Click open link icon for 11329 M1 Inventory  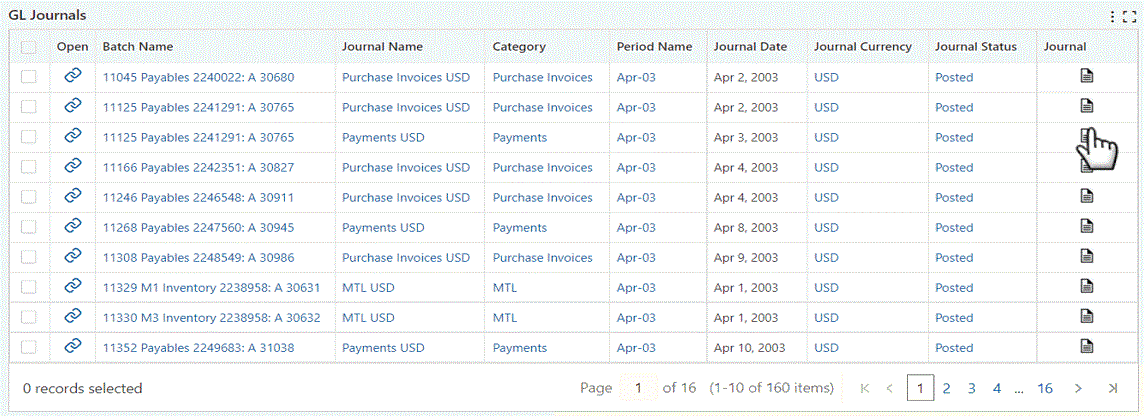[73, 286]
